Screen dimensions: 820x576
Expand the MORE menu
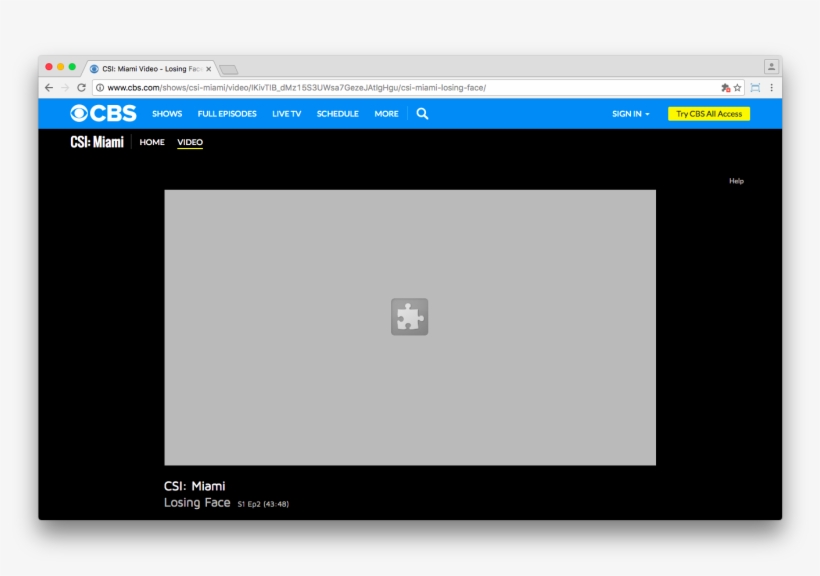386,114
